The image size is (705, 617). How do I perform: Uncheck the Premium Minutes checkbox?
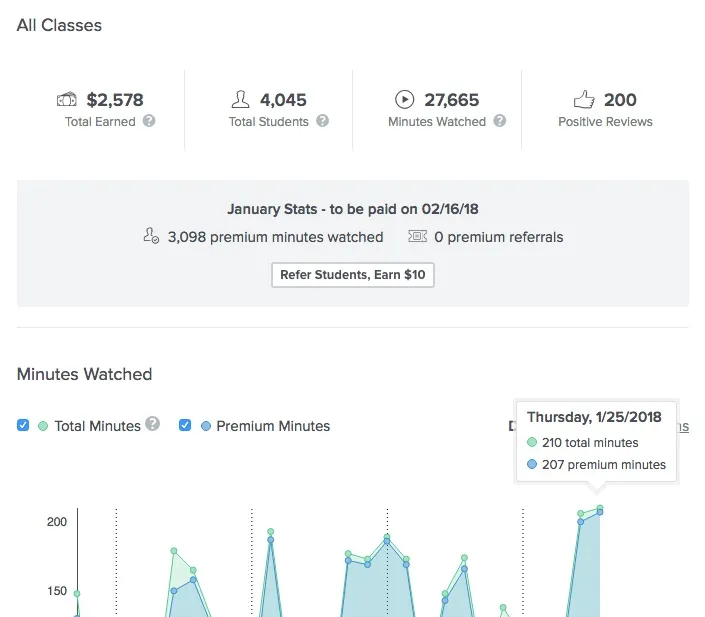tap(185, 425)
